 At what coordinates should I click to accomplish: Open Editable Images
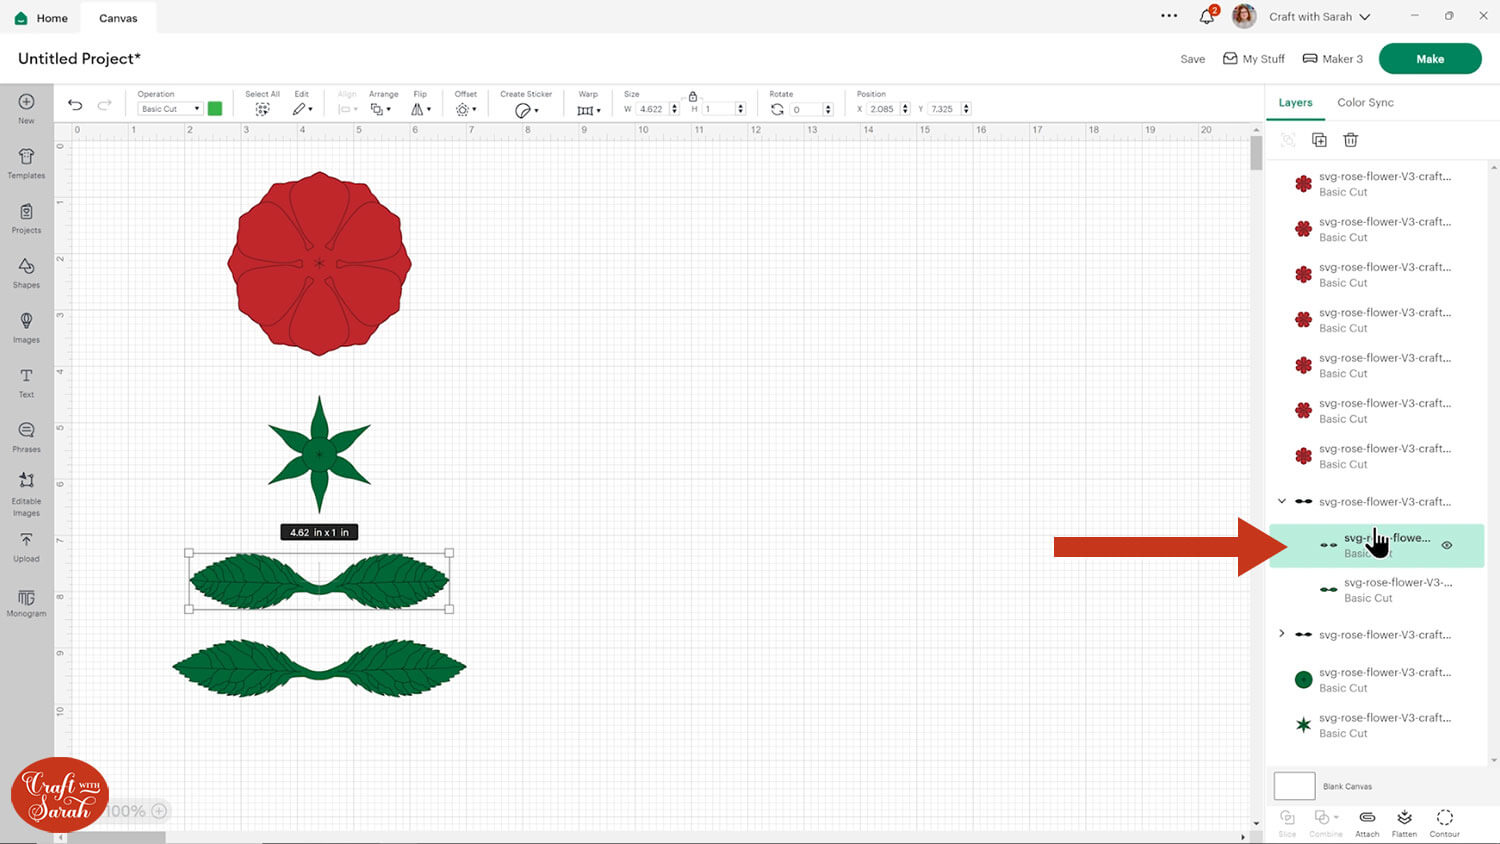point(26,494)
